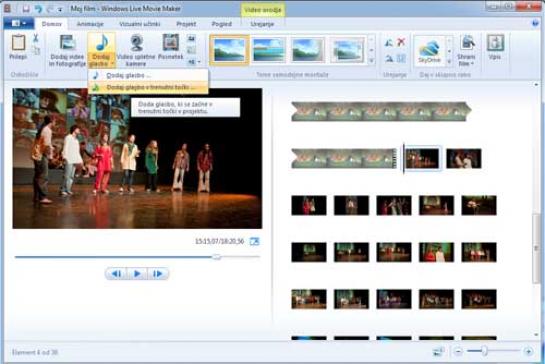Open the Urejanje tab under Video orodja
Viewport: 545px width, 364px height.
tap(262, 24)
